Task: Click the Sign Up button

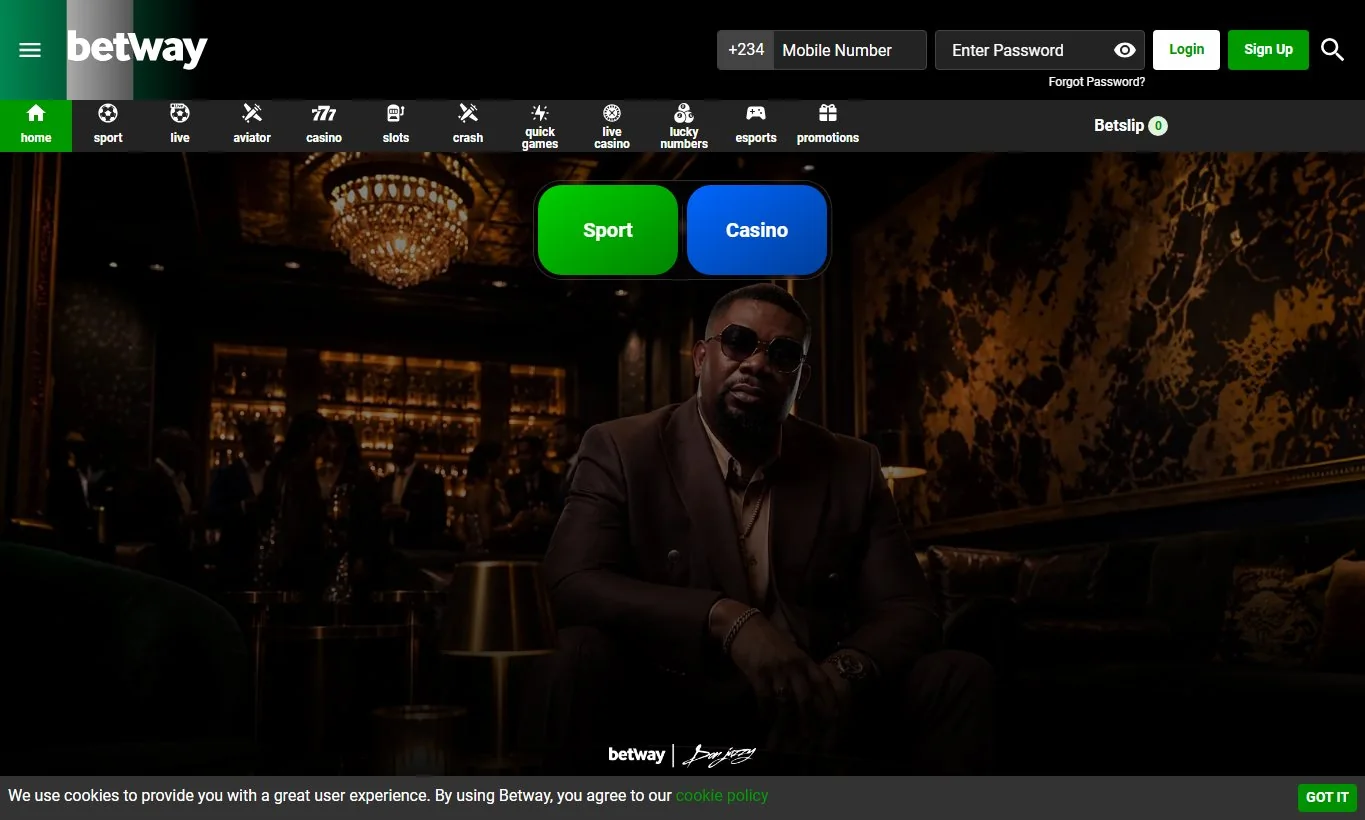Action: 1268,49
